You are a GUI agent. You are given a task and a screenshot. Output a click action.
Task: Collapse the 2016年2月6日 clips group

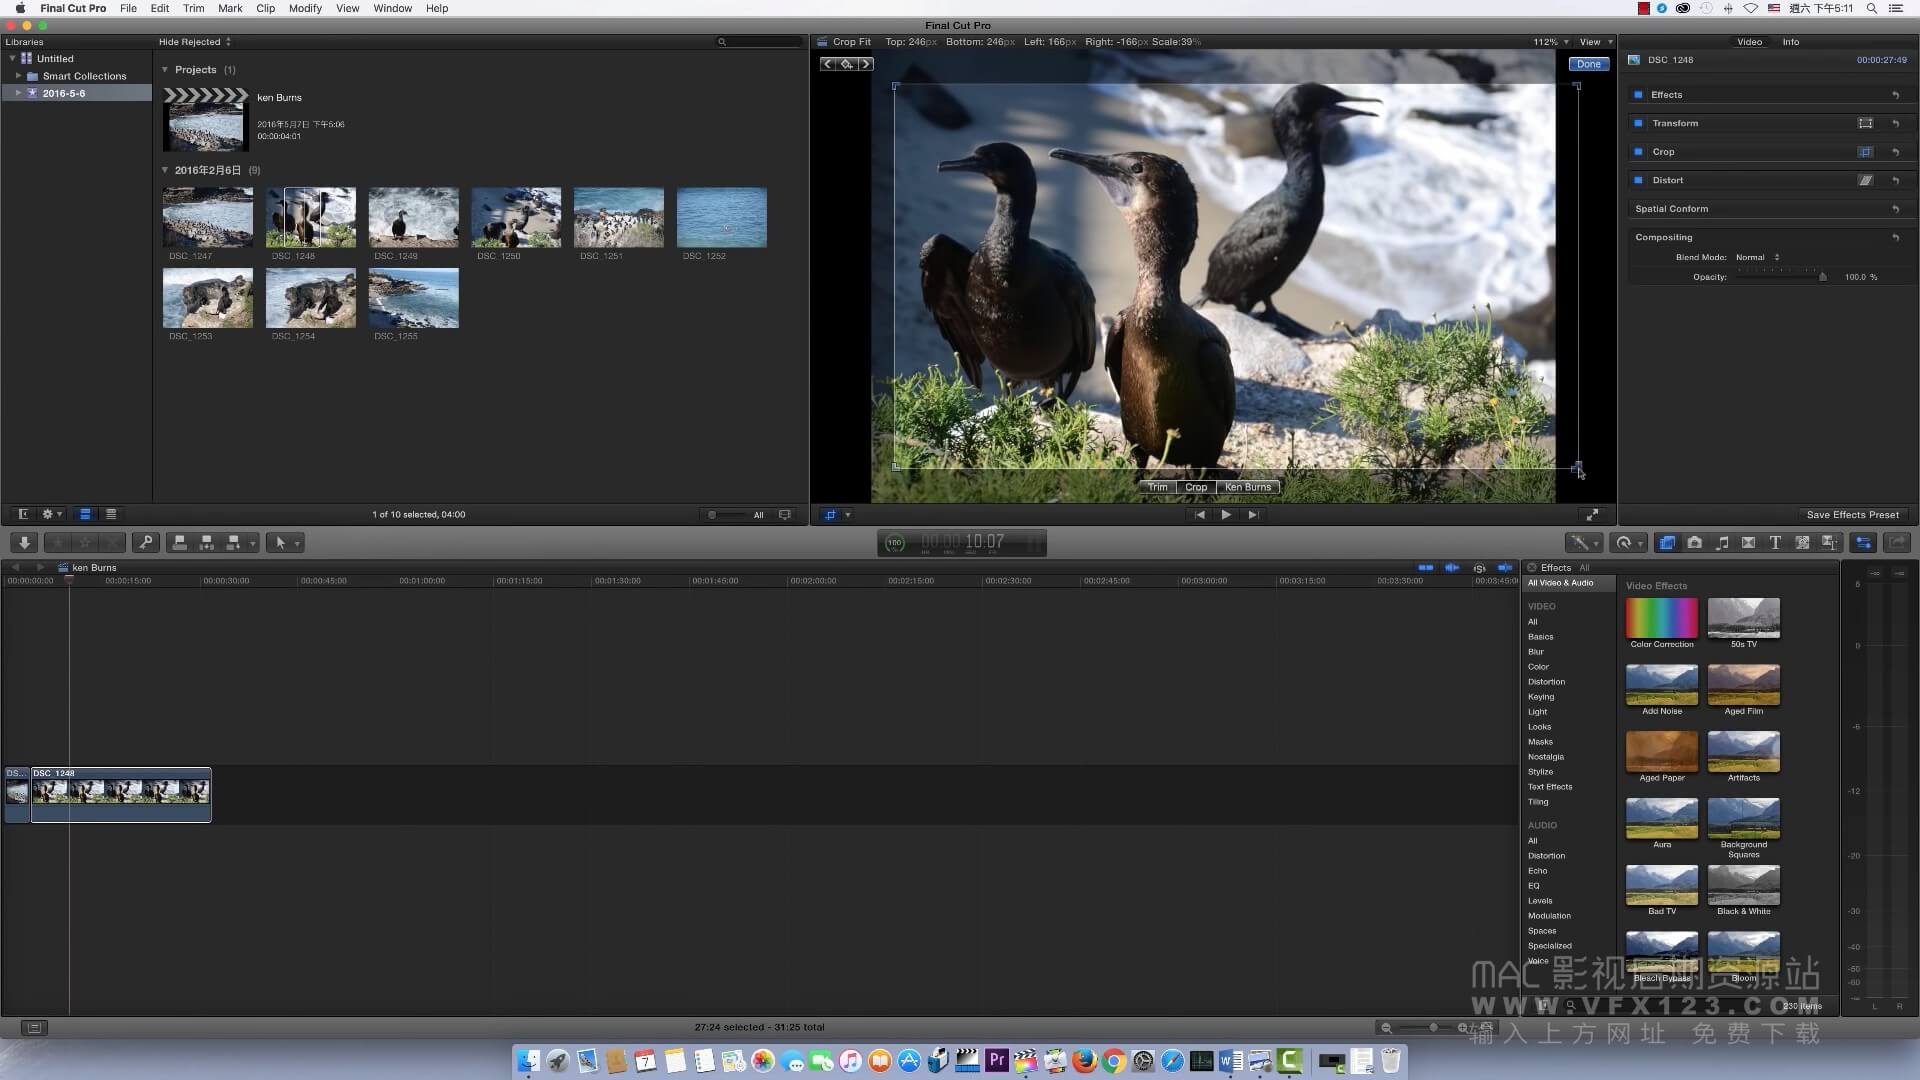(x=165, y=170)
